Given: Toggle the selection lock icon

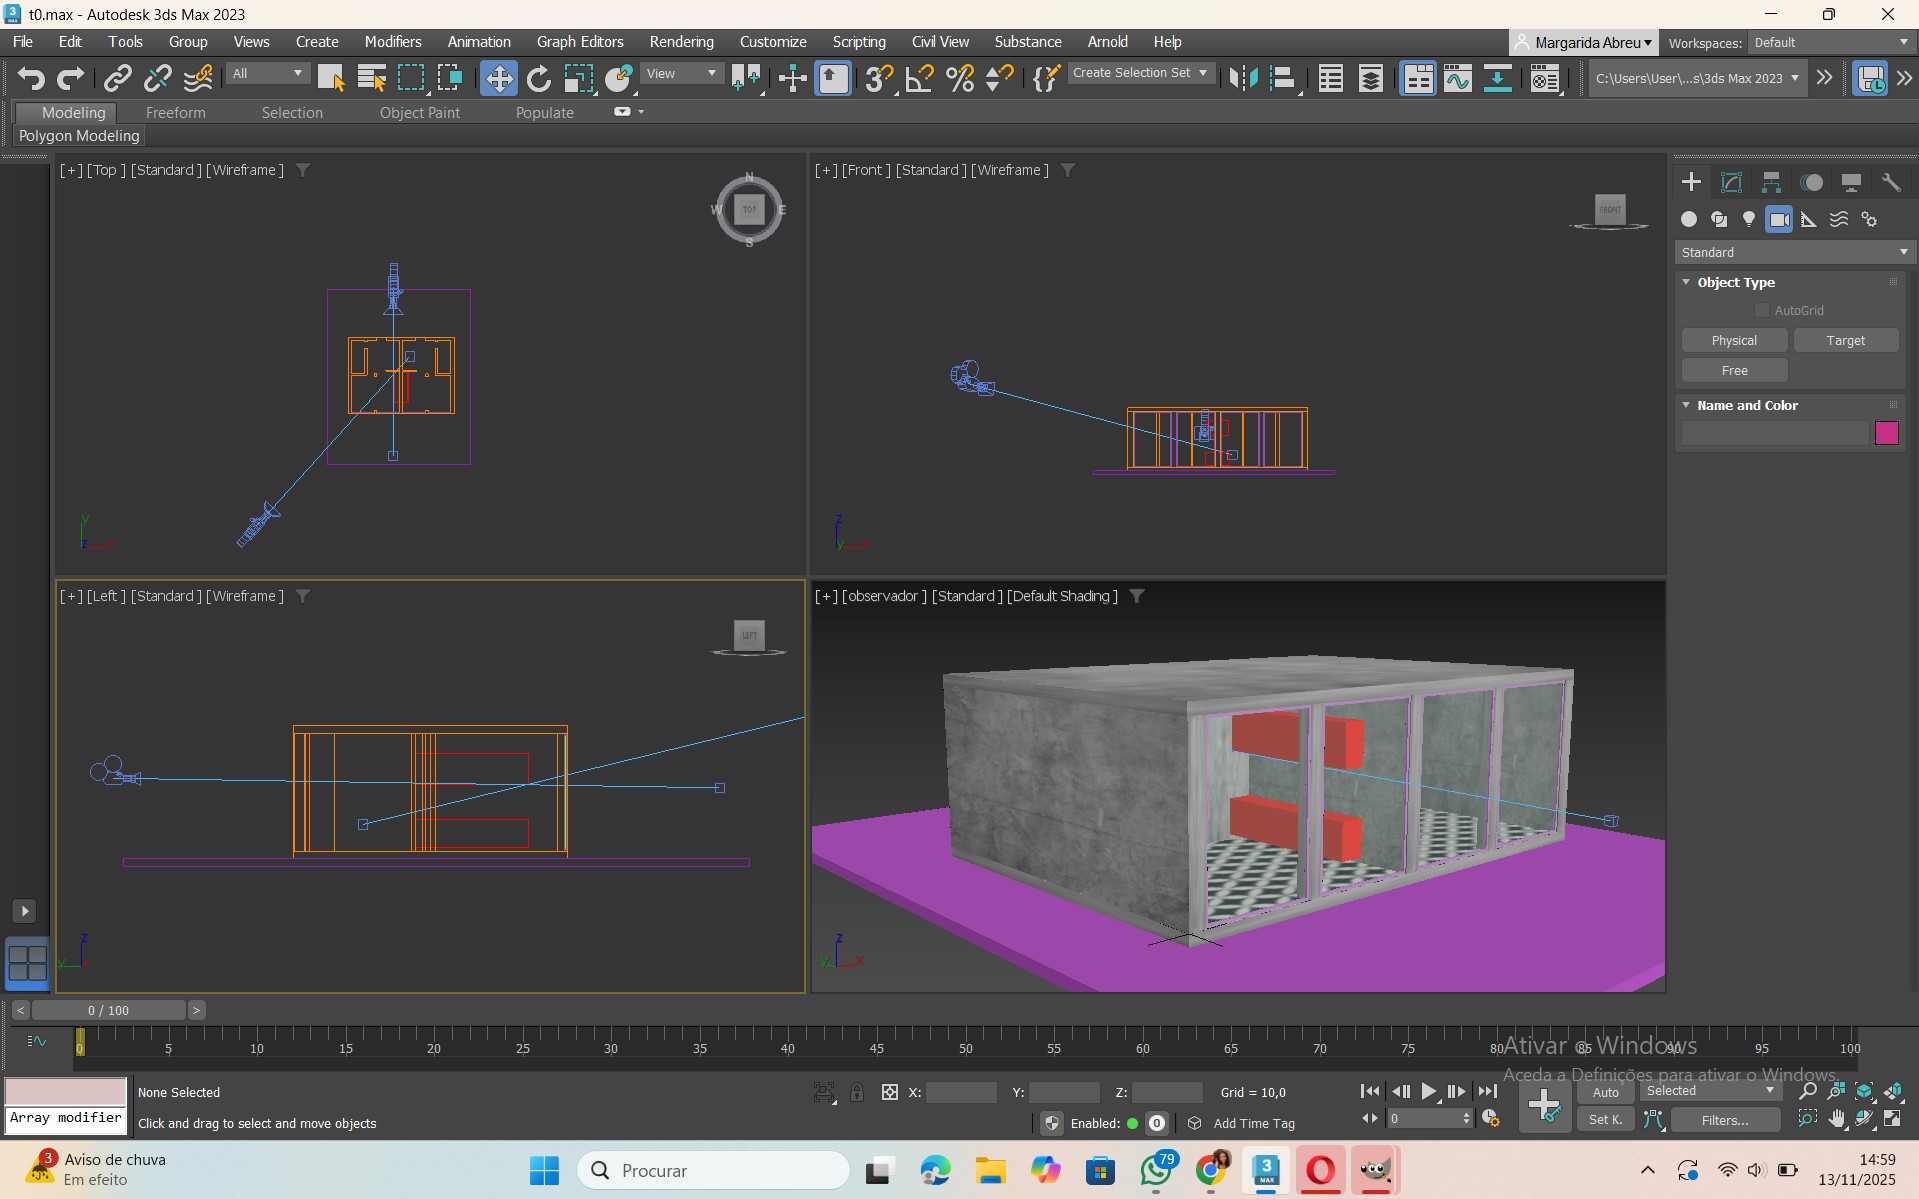Looking at the screenshot, I should pyautogui.click(x=857, y=1092).
